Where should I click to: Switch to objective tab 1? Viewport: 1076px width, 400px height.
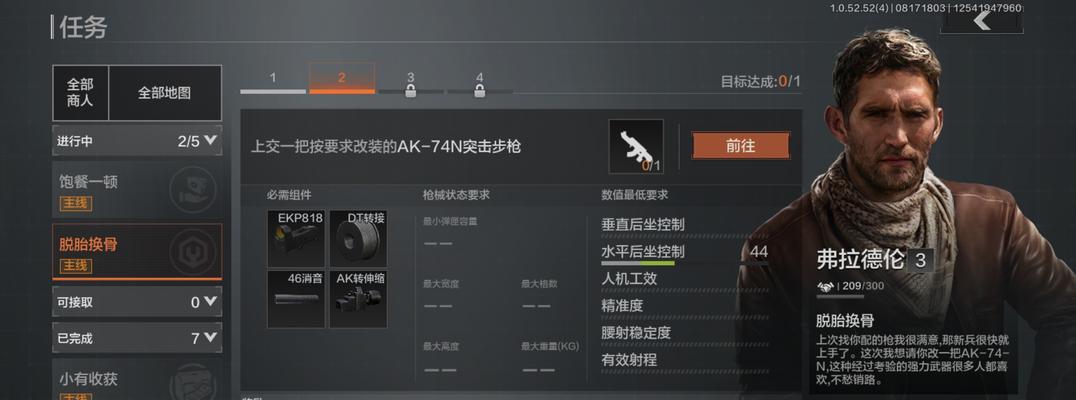tap(272, 80)
